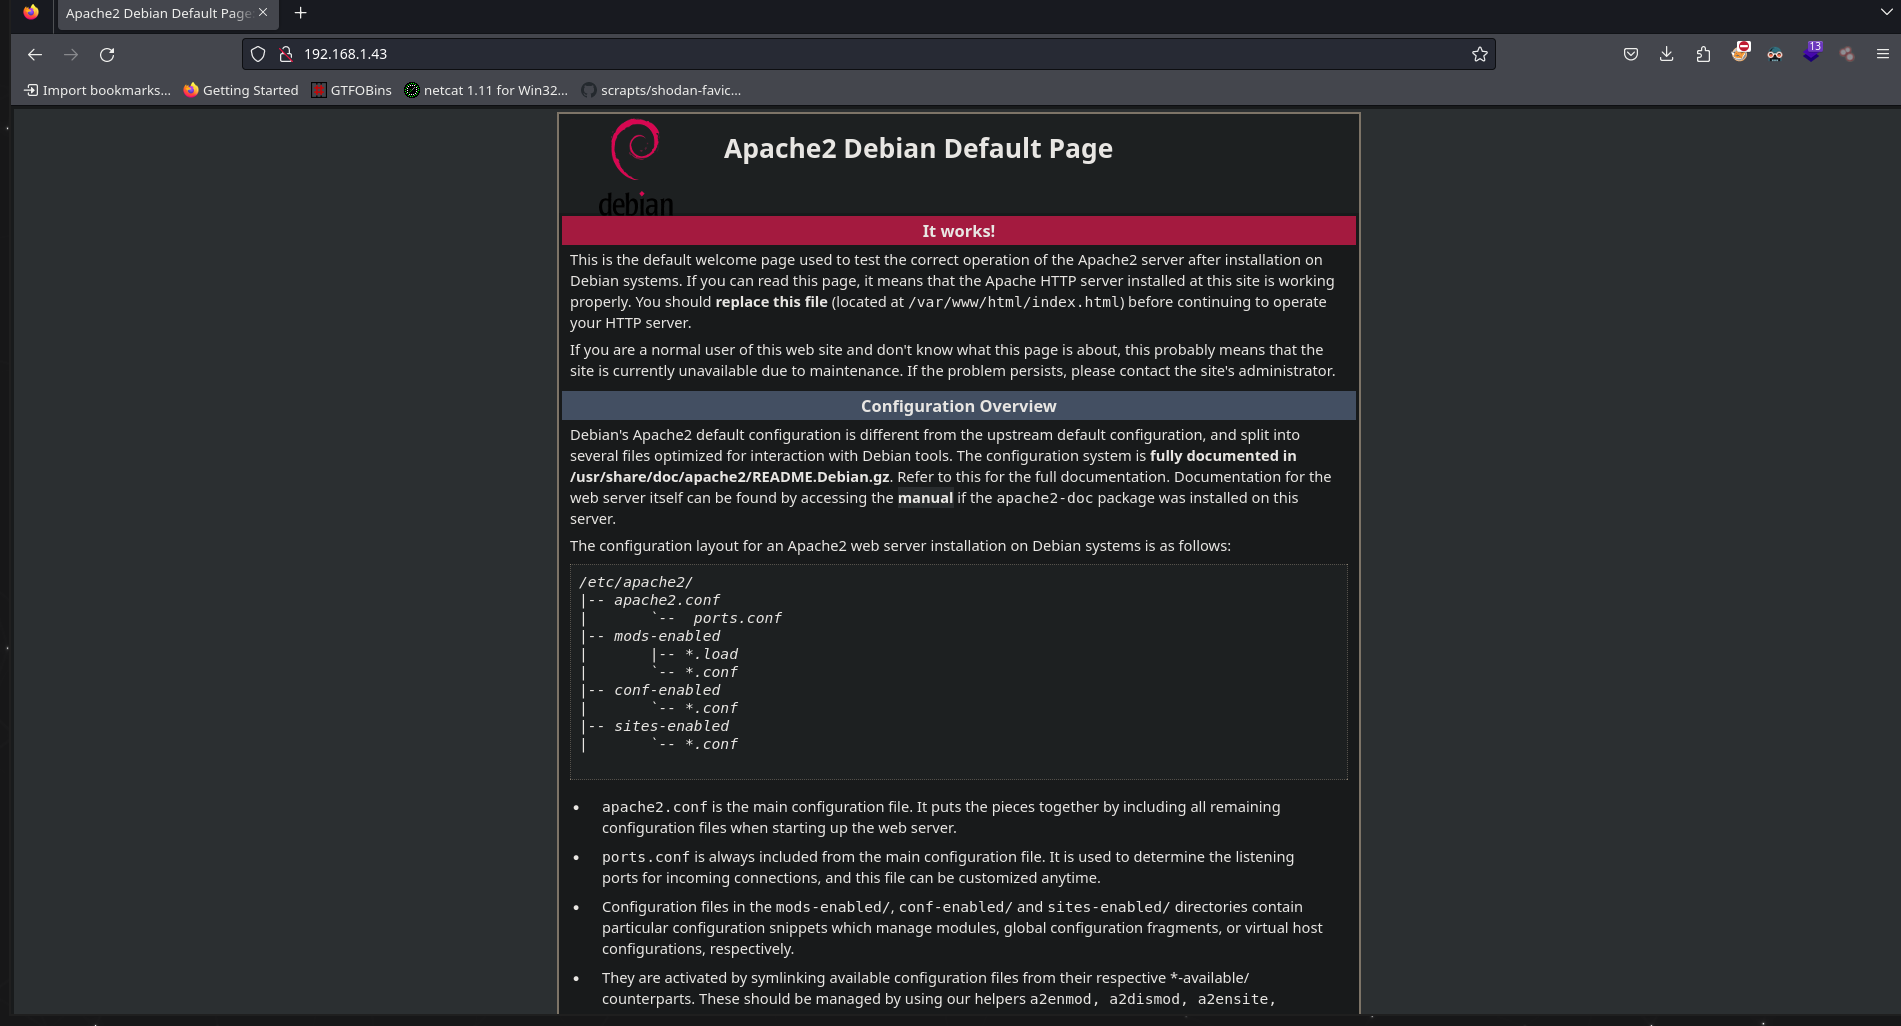Click the extension icon with red badge

[x=1740, y=53]
